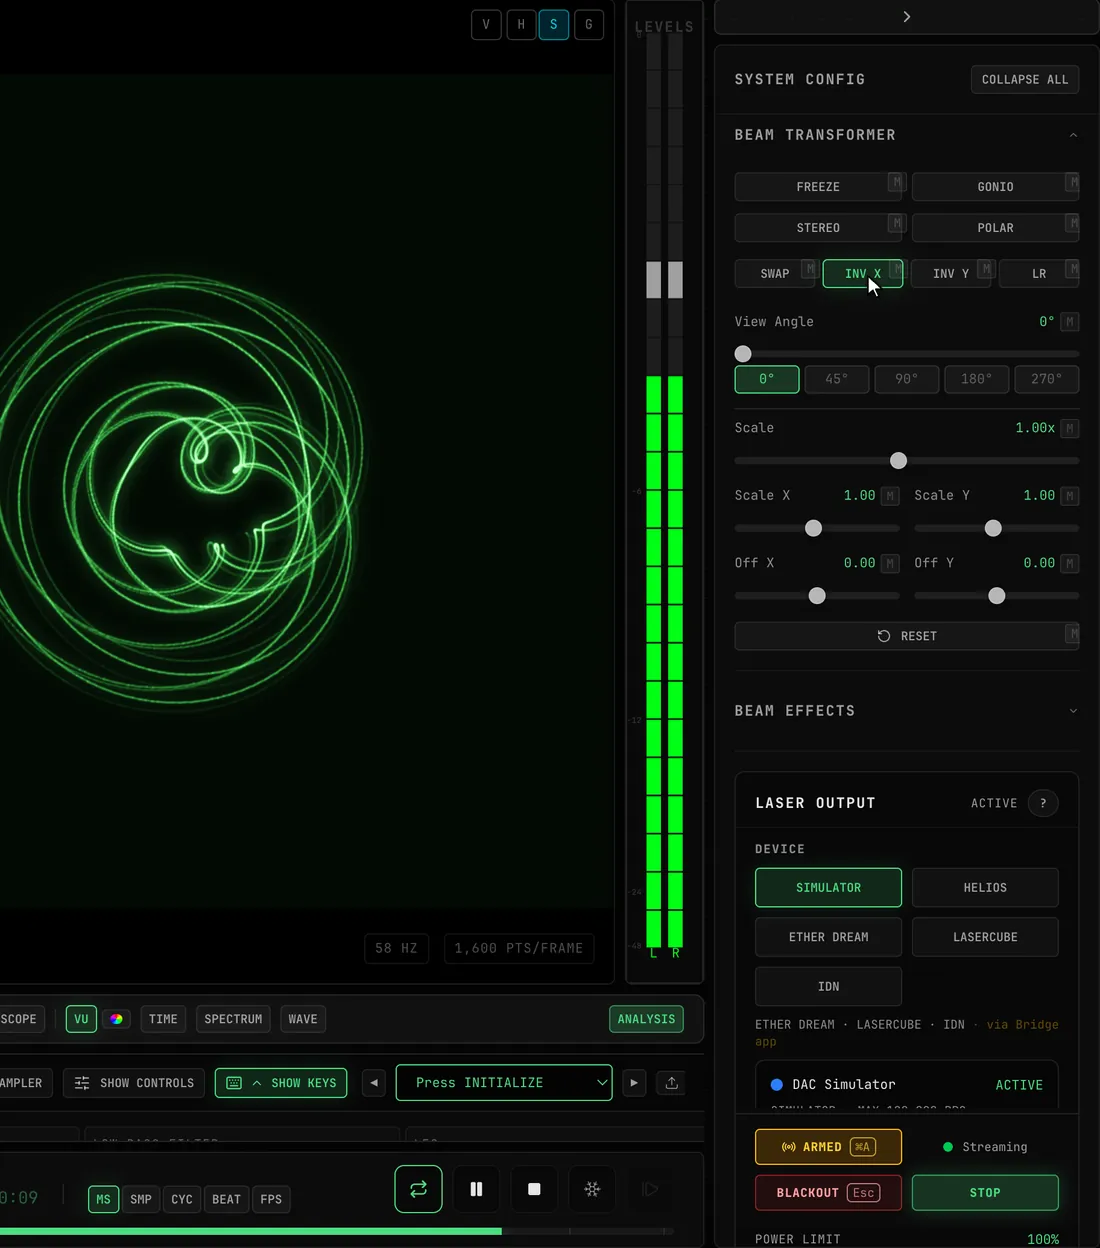
Task: Disable the INV X toggle
Action: (862, 274)
